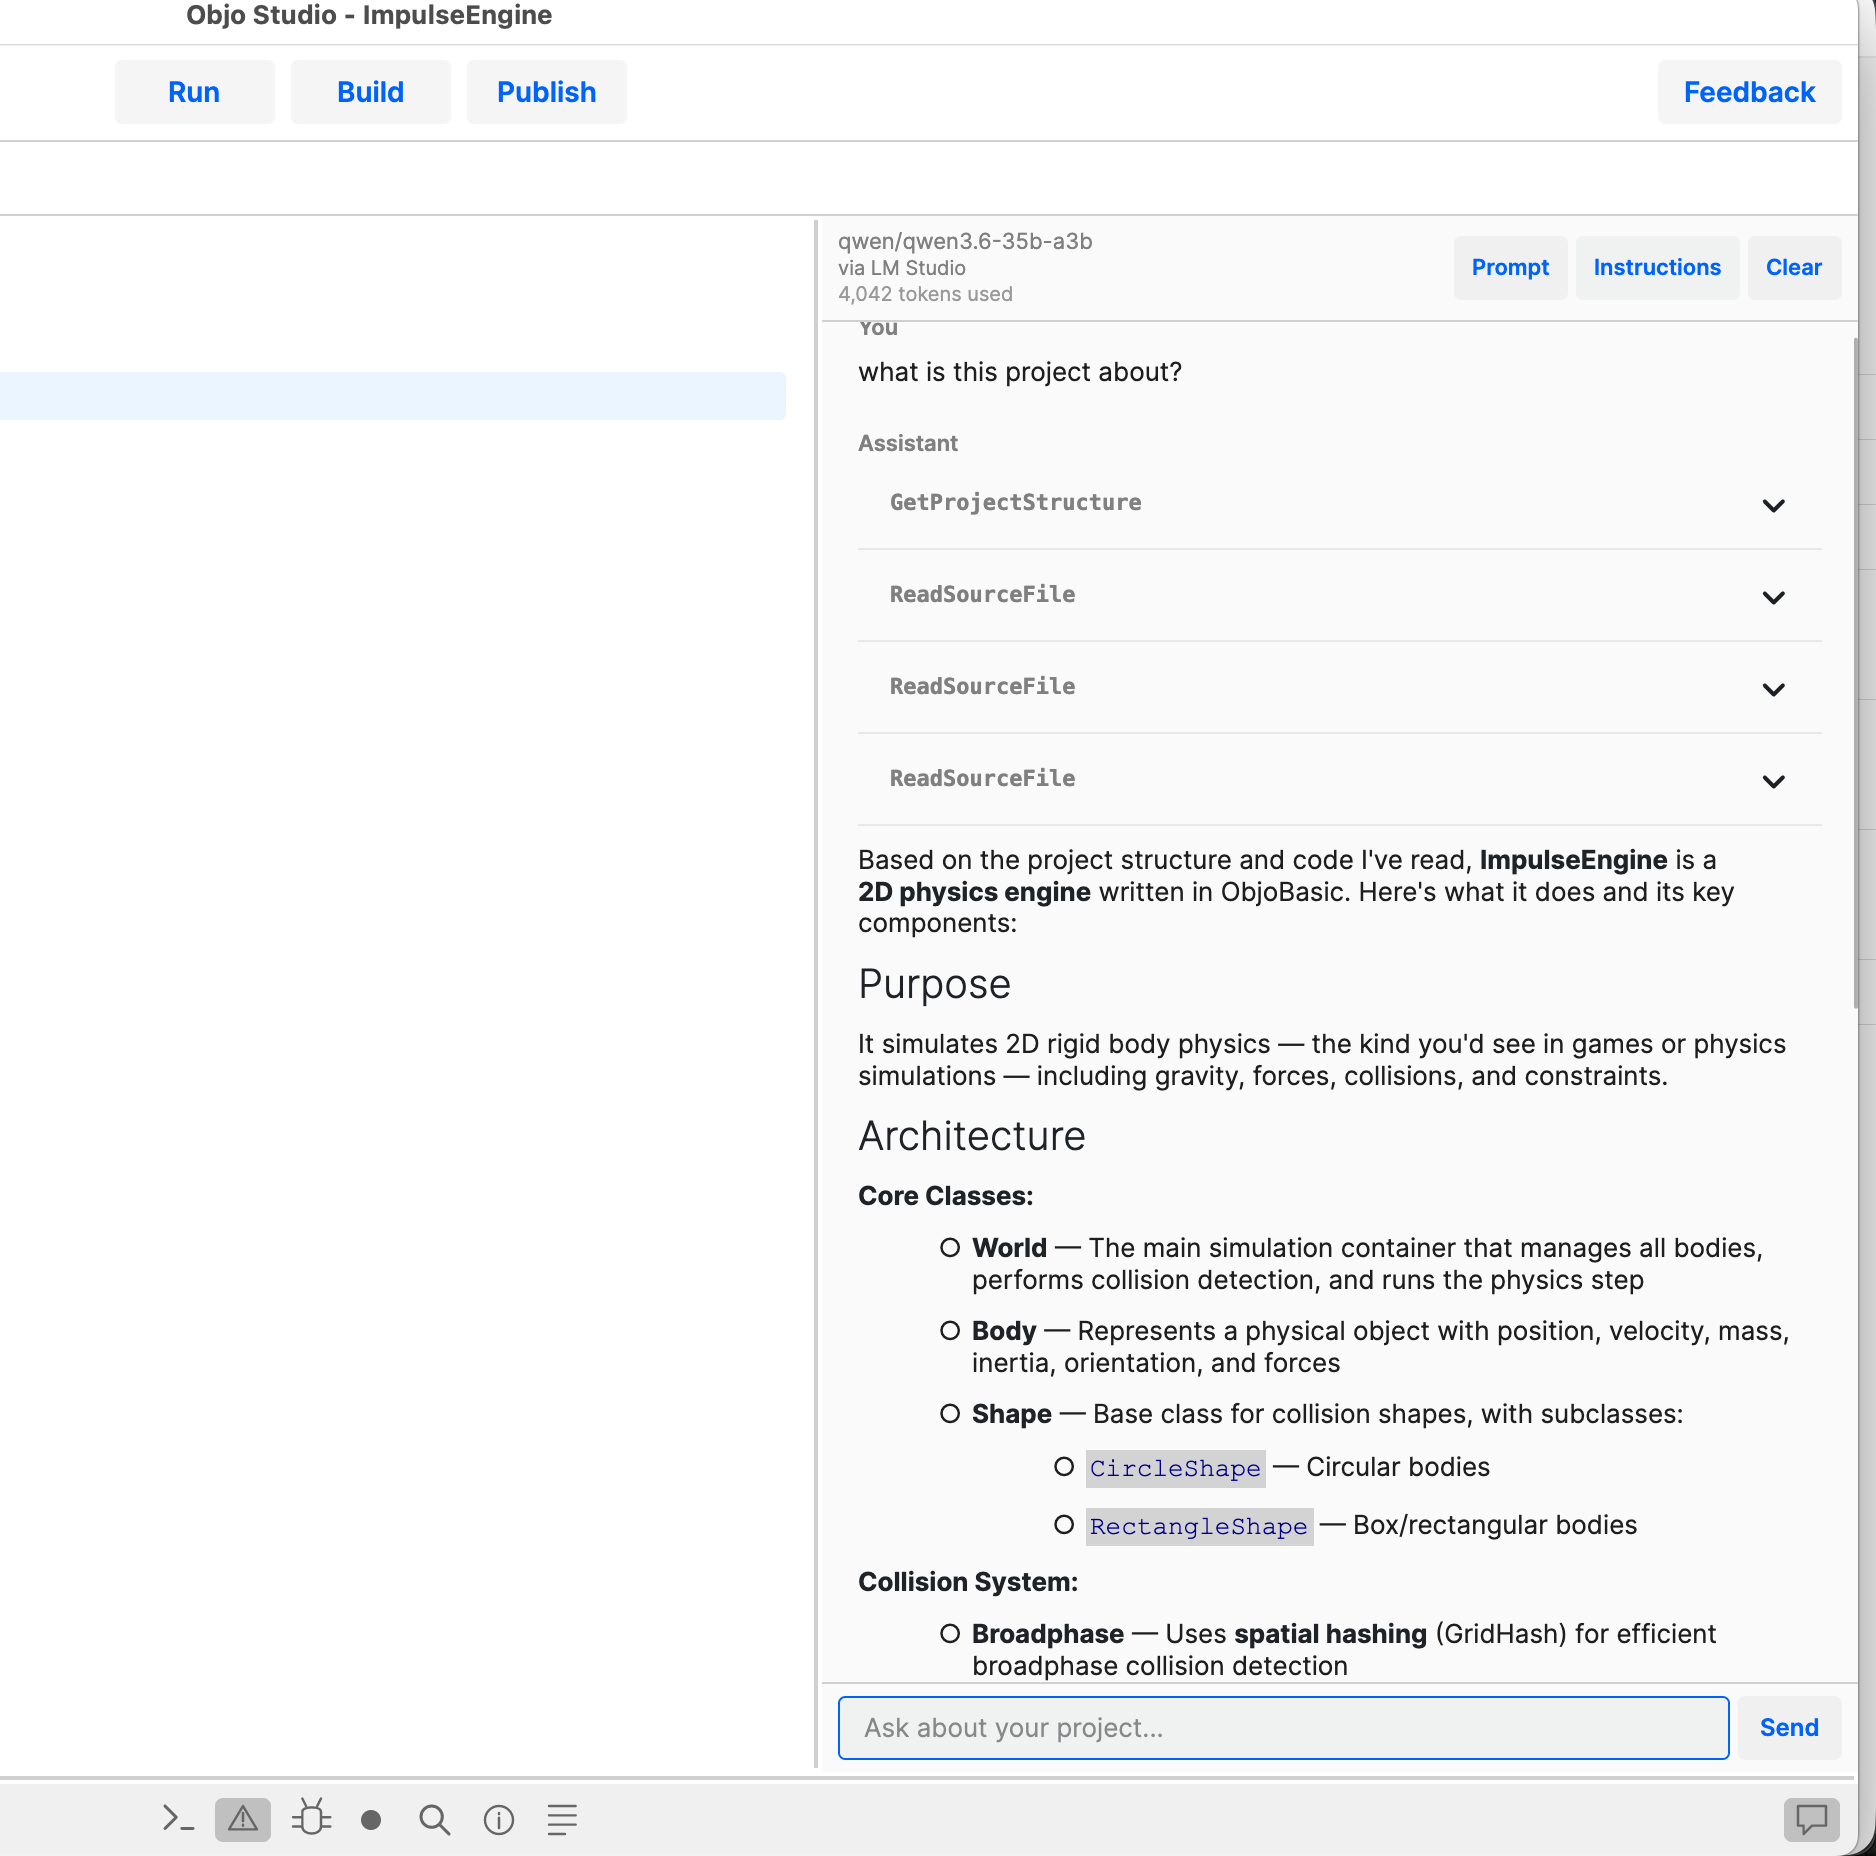
Task: Click the Publish button
Action: coord(546,92)
